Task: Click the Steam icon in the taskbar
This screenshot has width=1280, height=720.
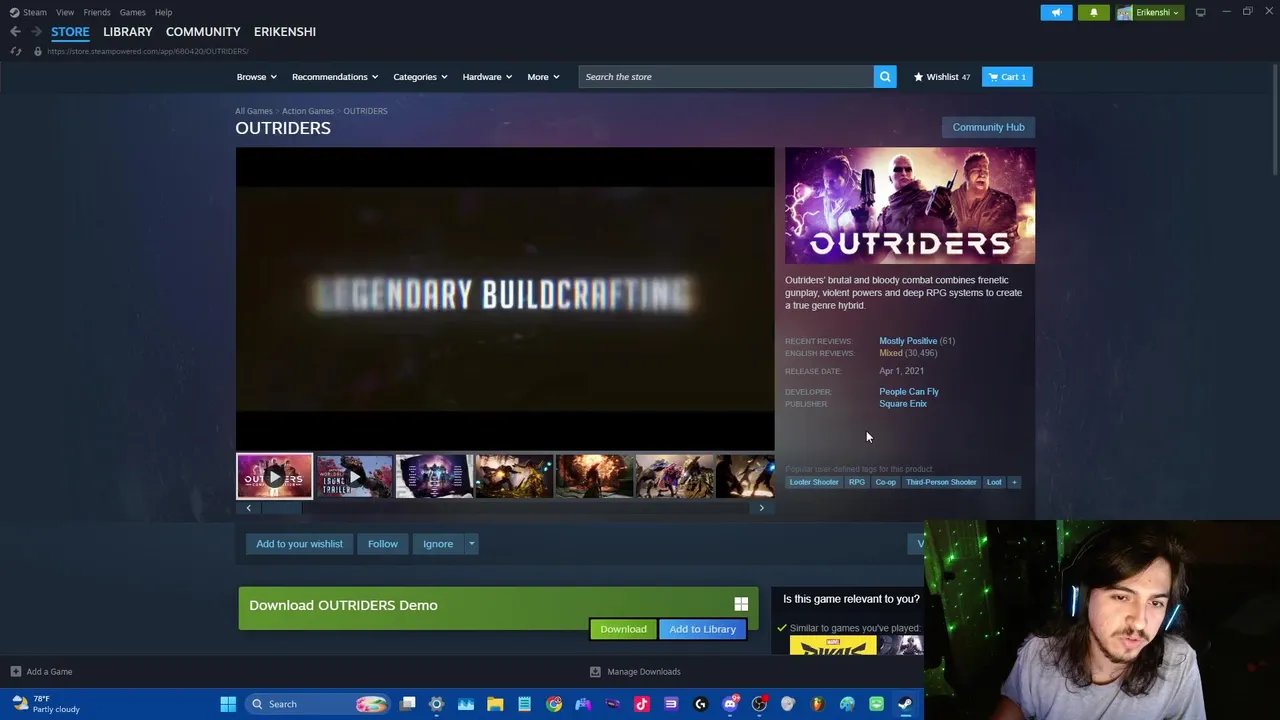Action: (x=905, y=704)
